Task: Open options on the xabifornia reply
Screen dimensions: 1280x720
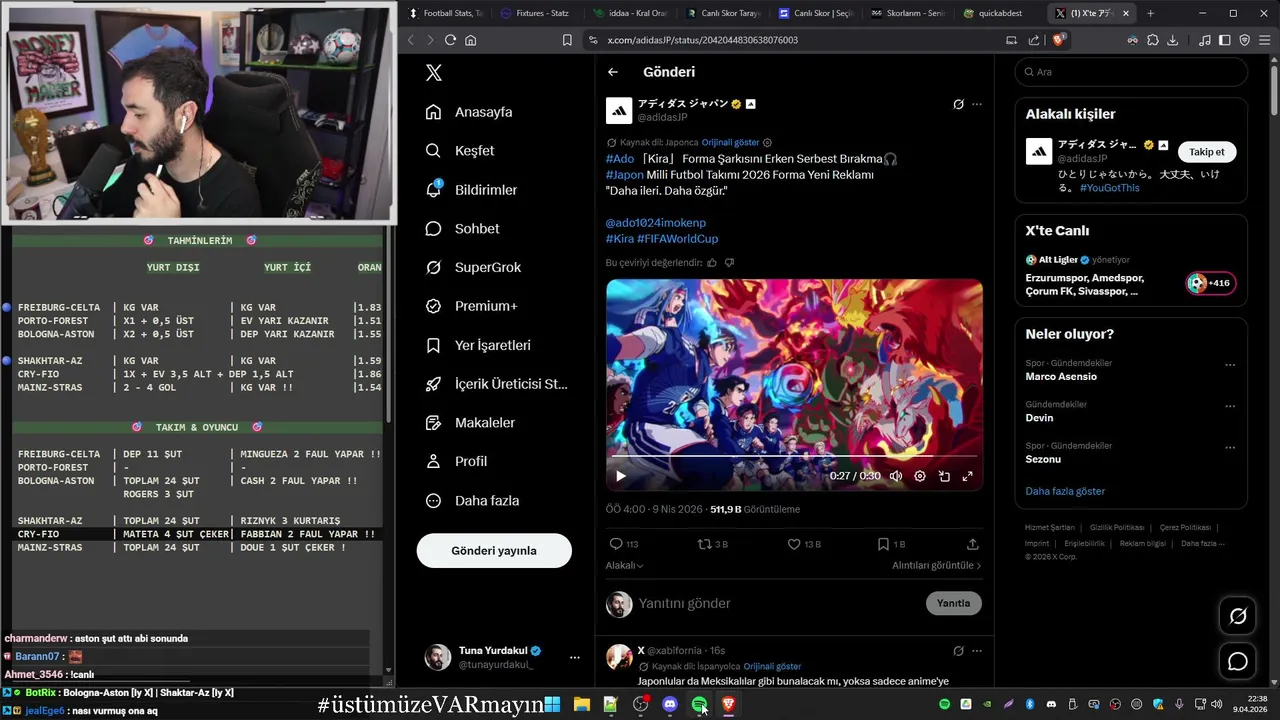Action: pyautogui.click(x=977, y=650)
